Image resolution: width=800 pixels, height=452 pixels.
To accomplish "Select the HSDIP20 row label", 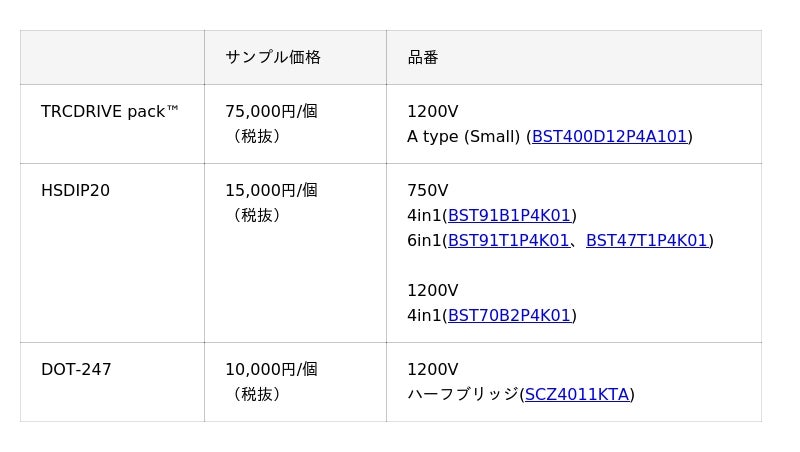I will pyautogui.click(x=75, y=191).
